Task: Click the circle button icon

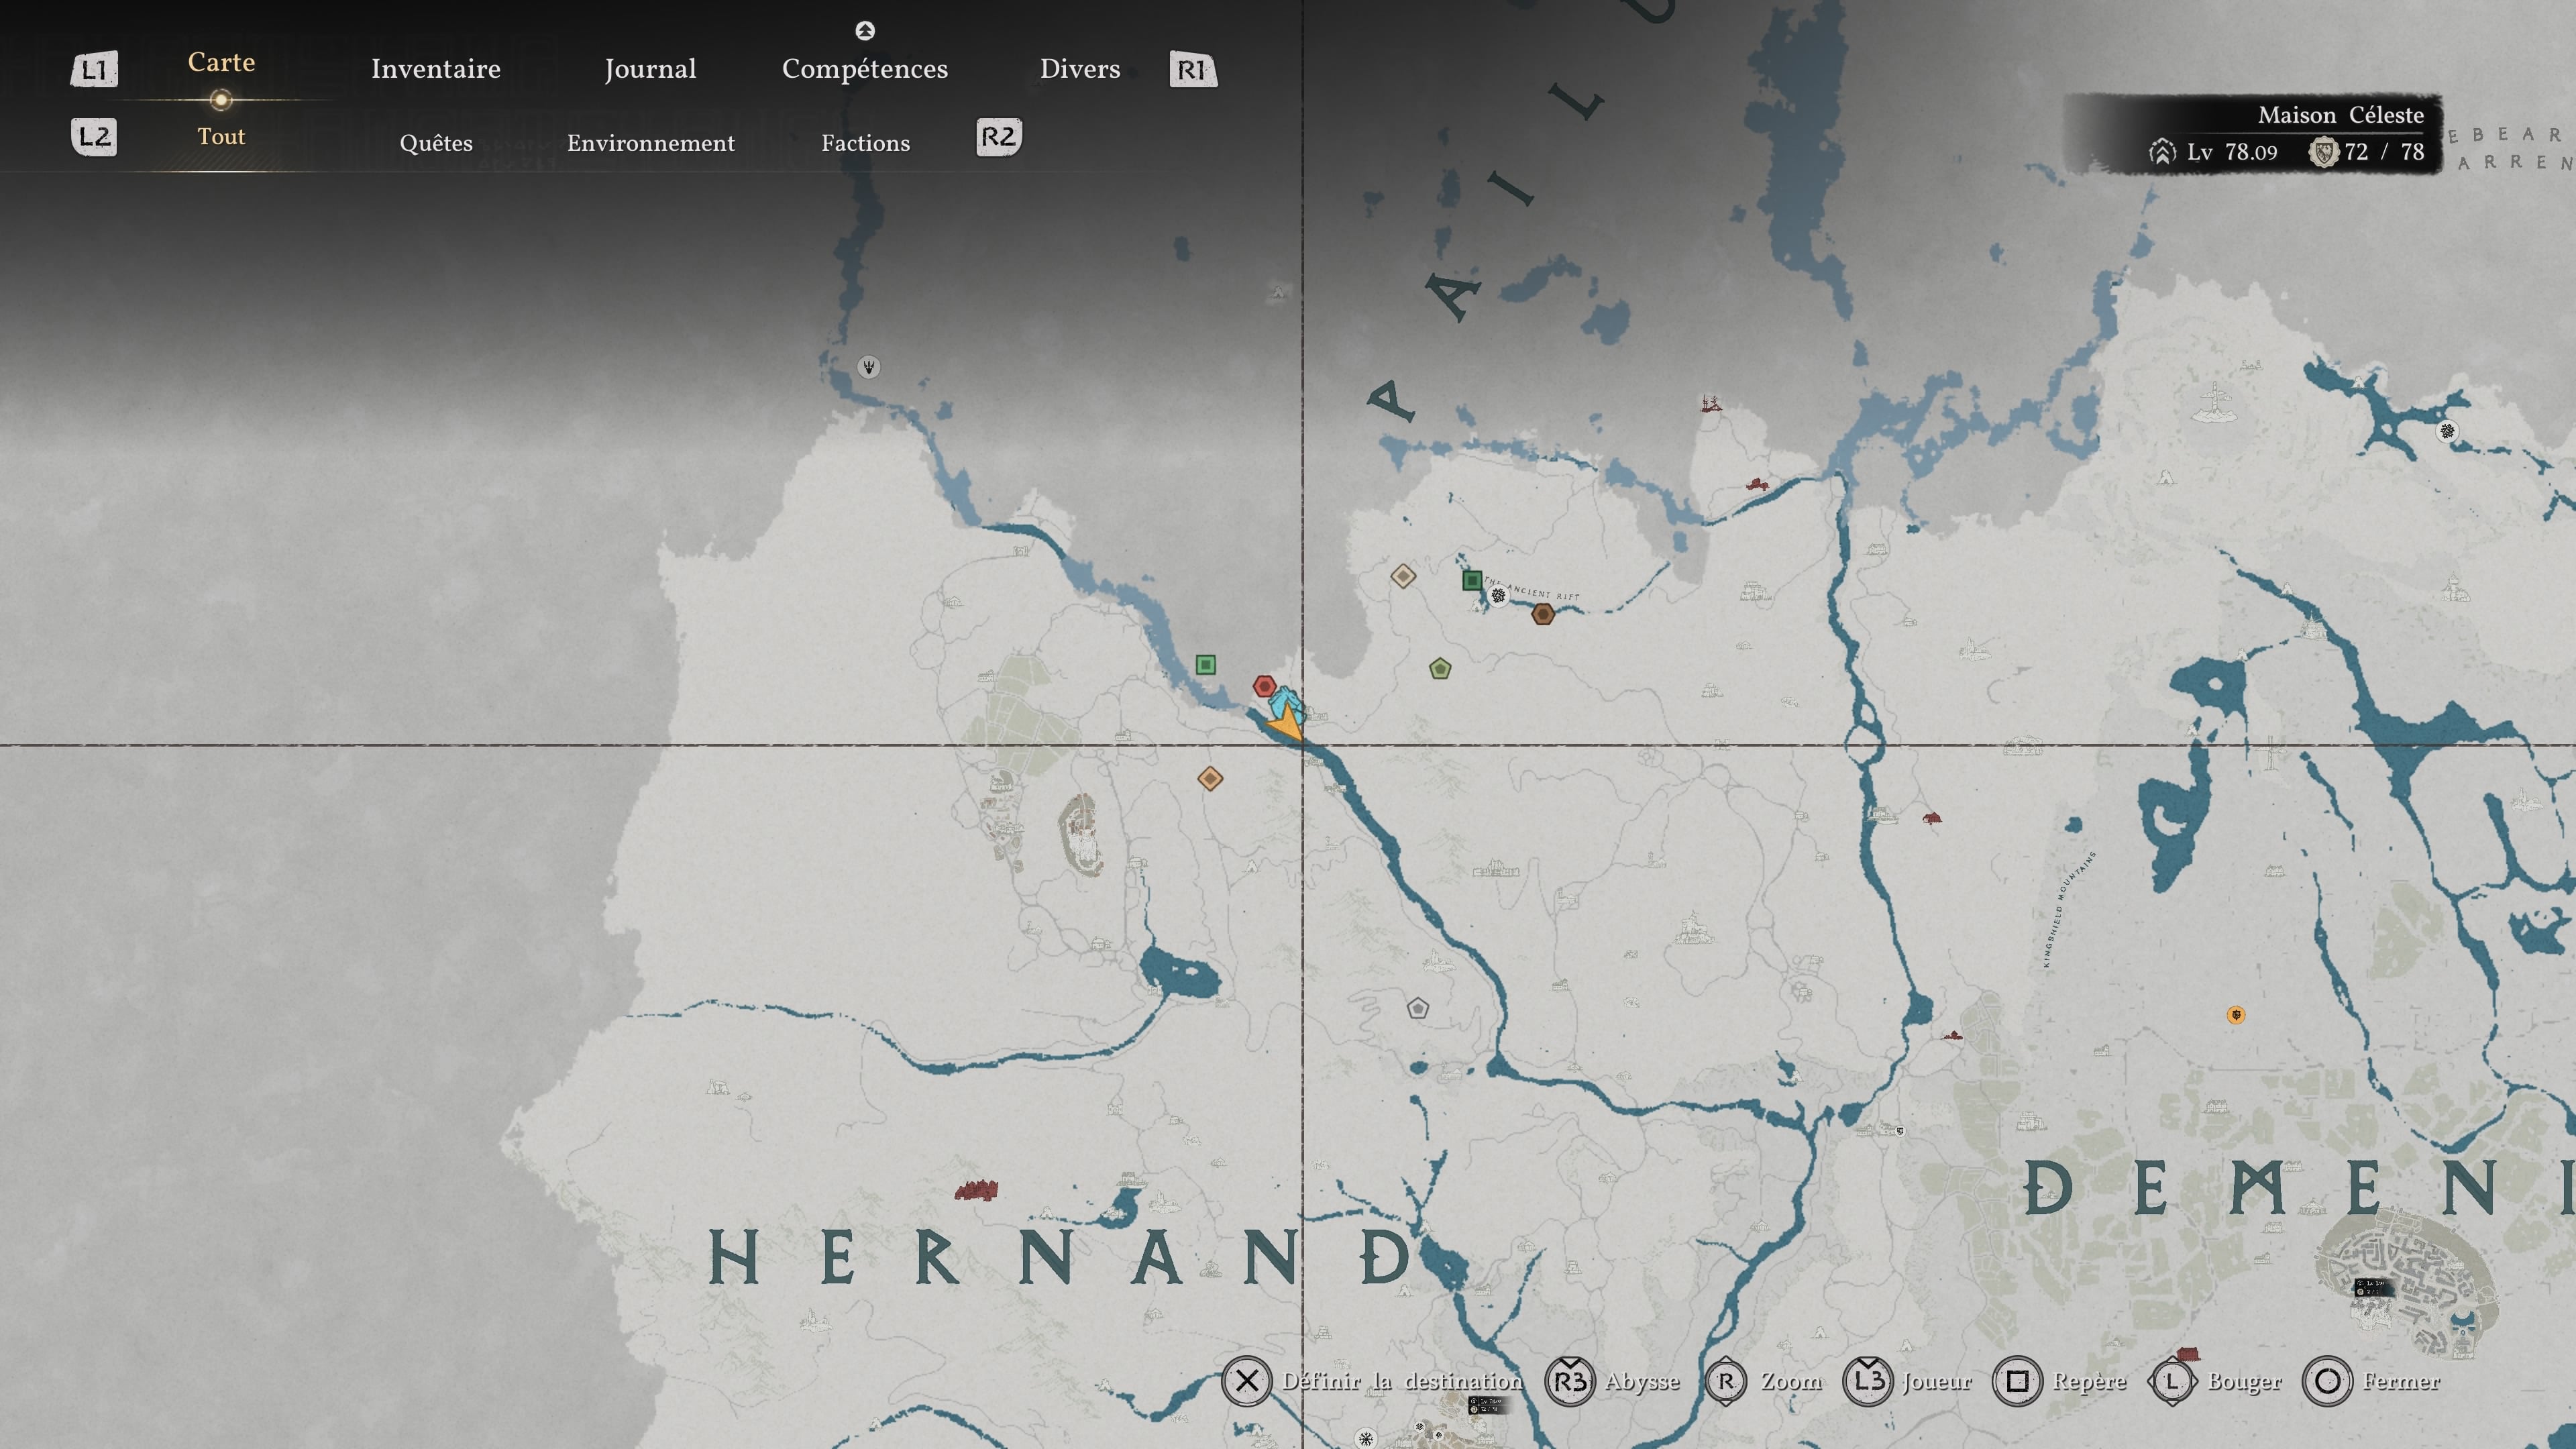Action: pos(2327,1381)
